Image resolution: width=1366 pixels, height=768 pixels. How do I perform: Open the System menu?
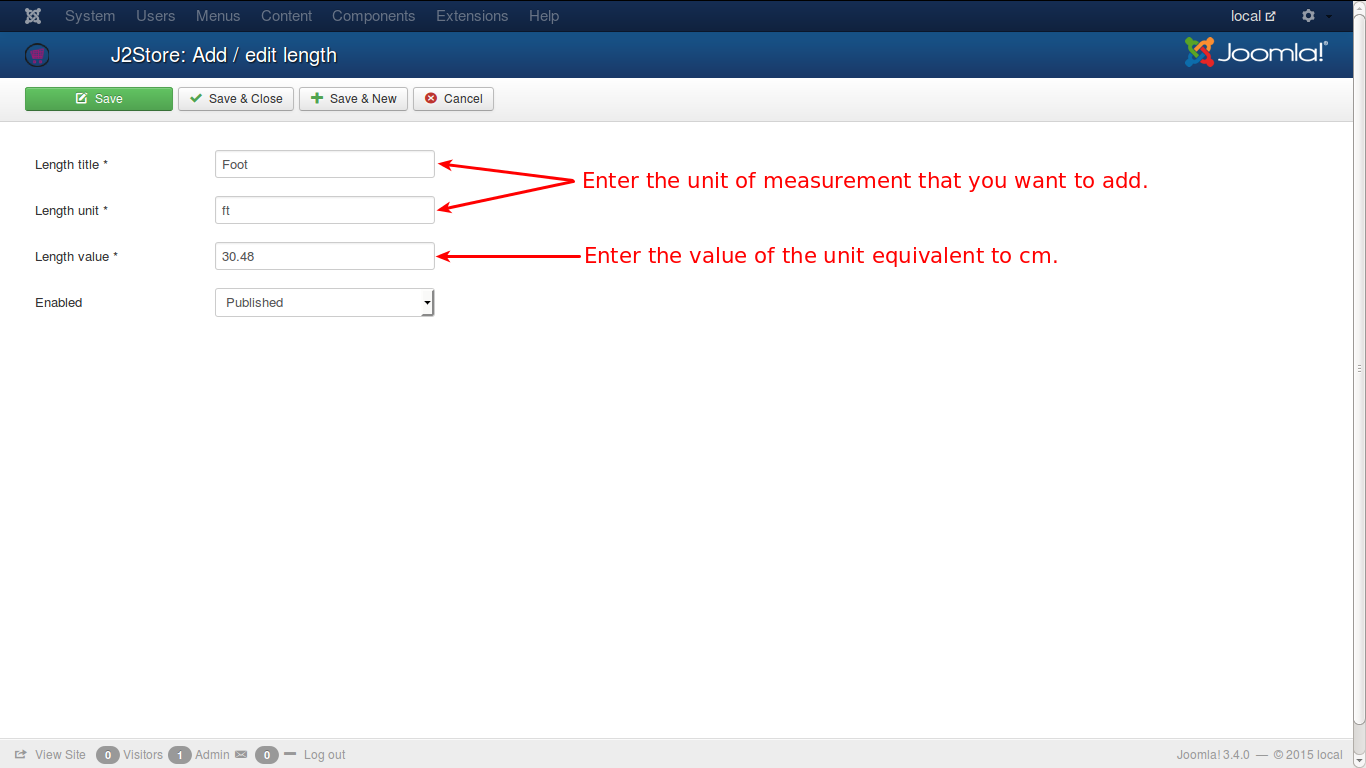tap(90, 16)
